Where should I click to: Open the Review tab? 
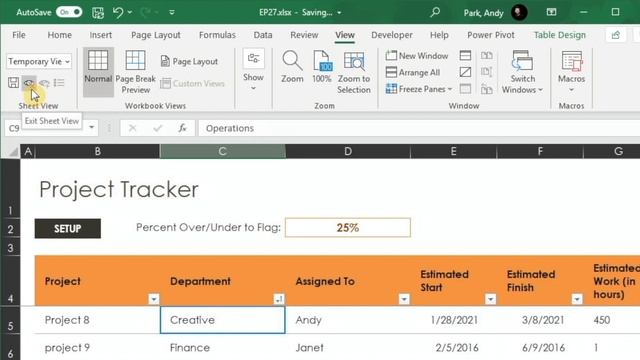[304, 35]
